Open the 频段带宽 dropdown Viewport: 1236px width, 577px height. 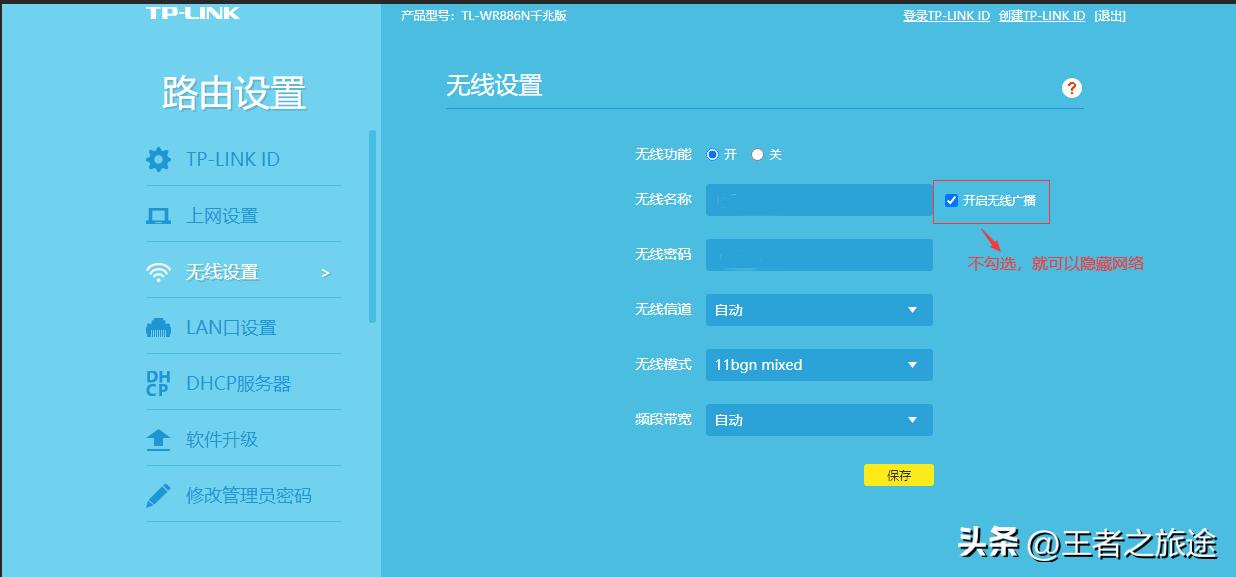[819, 419]
